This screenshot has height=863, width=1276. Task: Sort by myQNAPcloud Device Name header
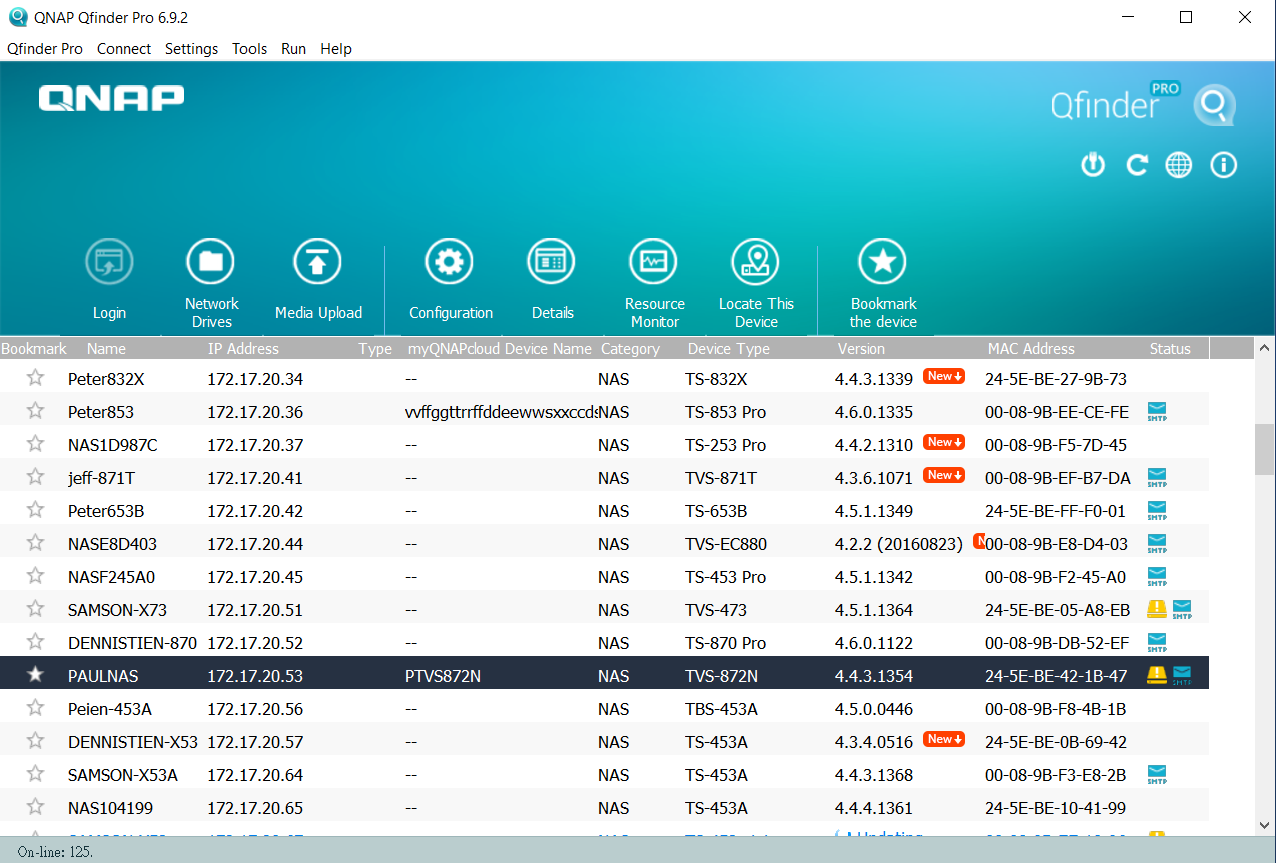coord(500,349)
